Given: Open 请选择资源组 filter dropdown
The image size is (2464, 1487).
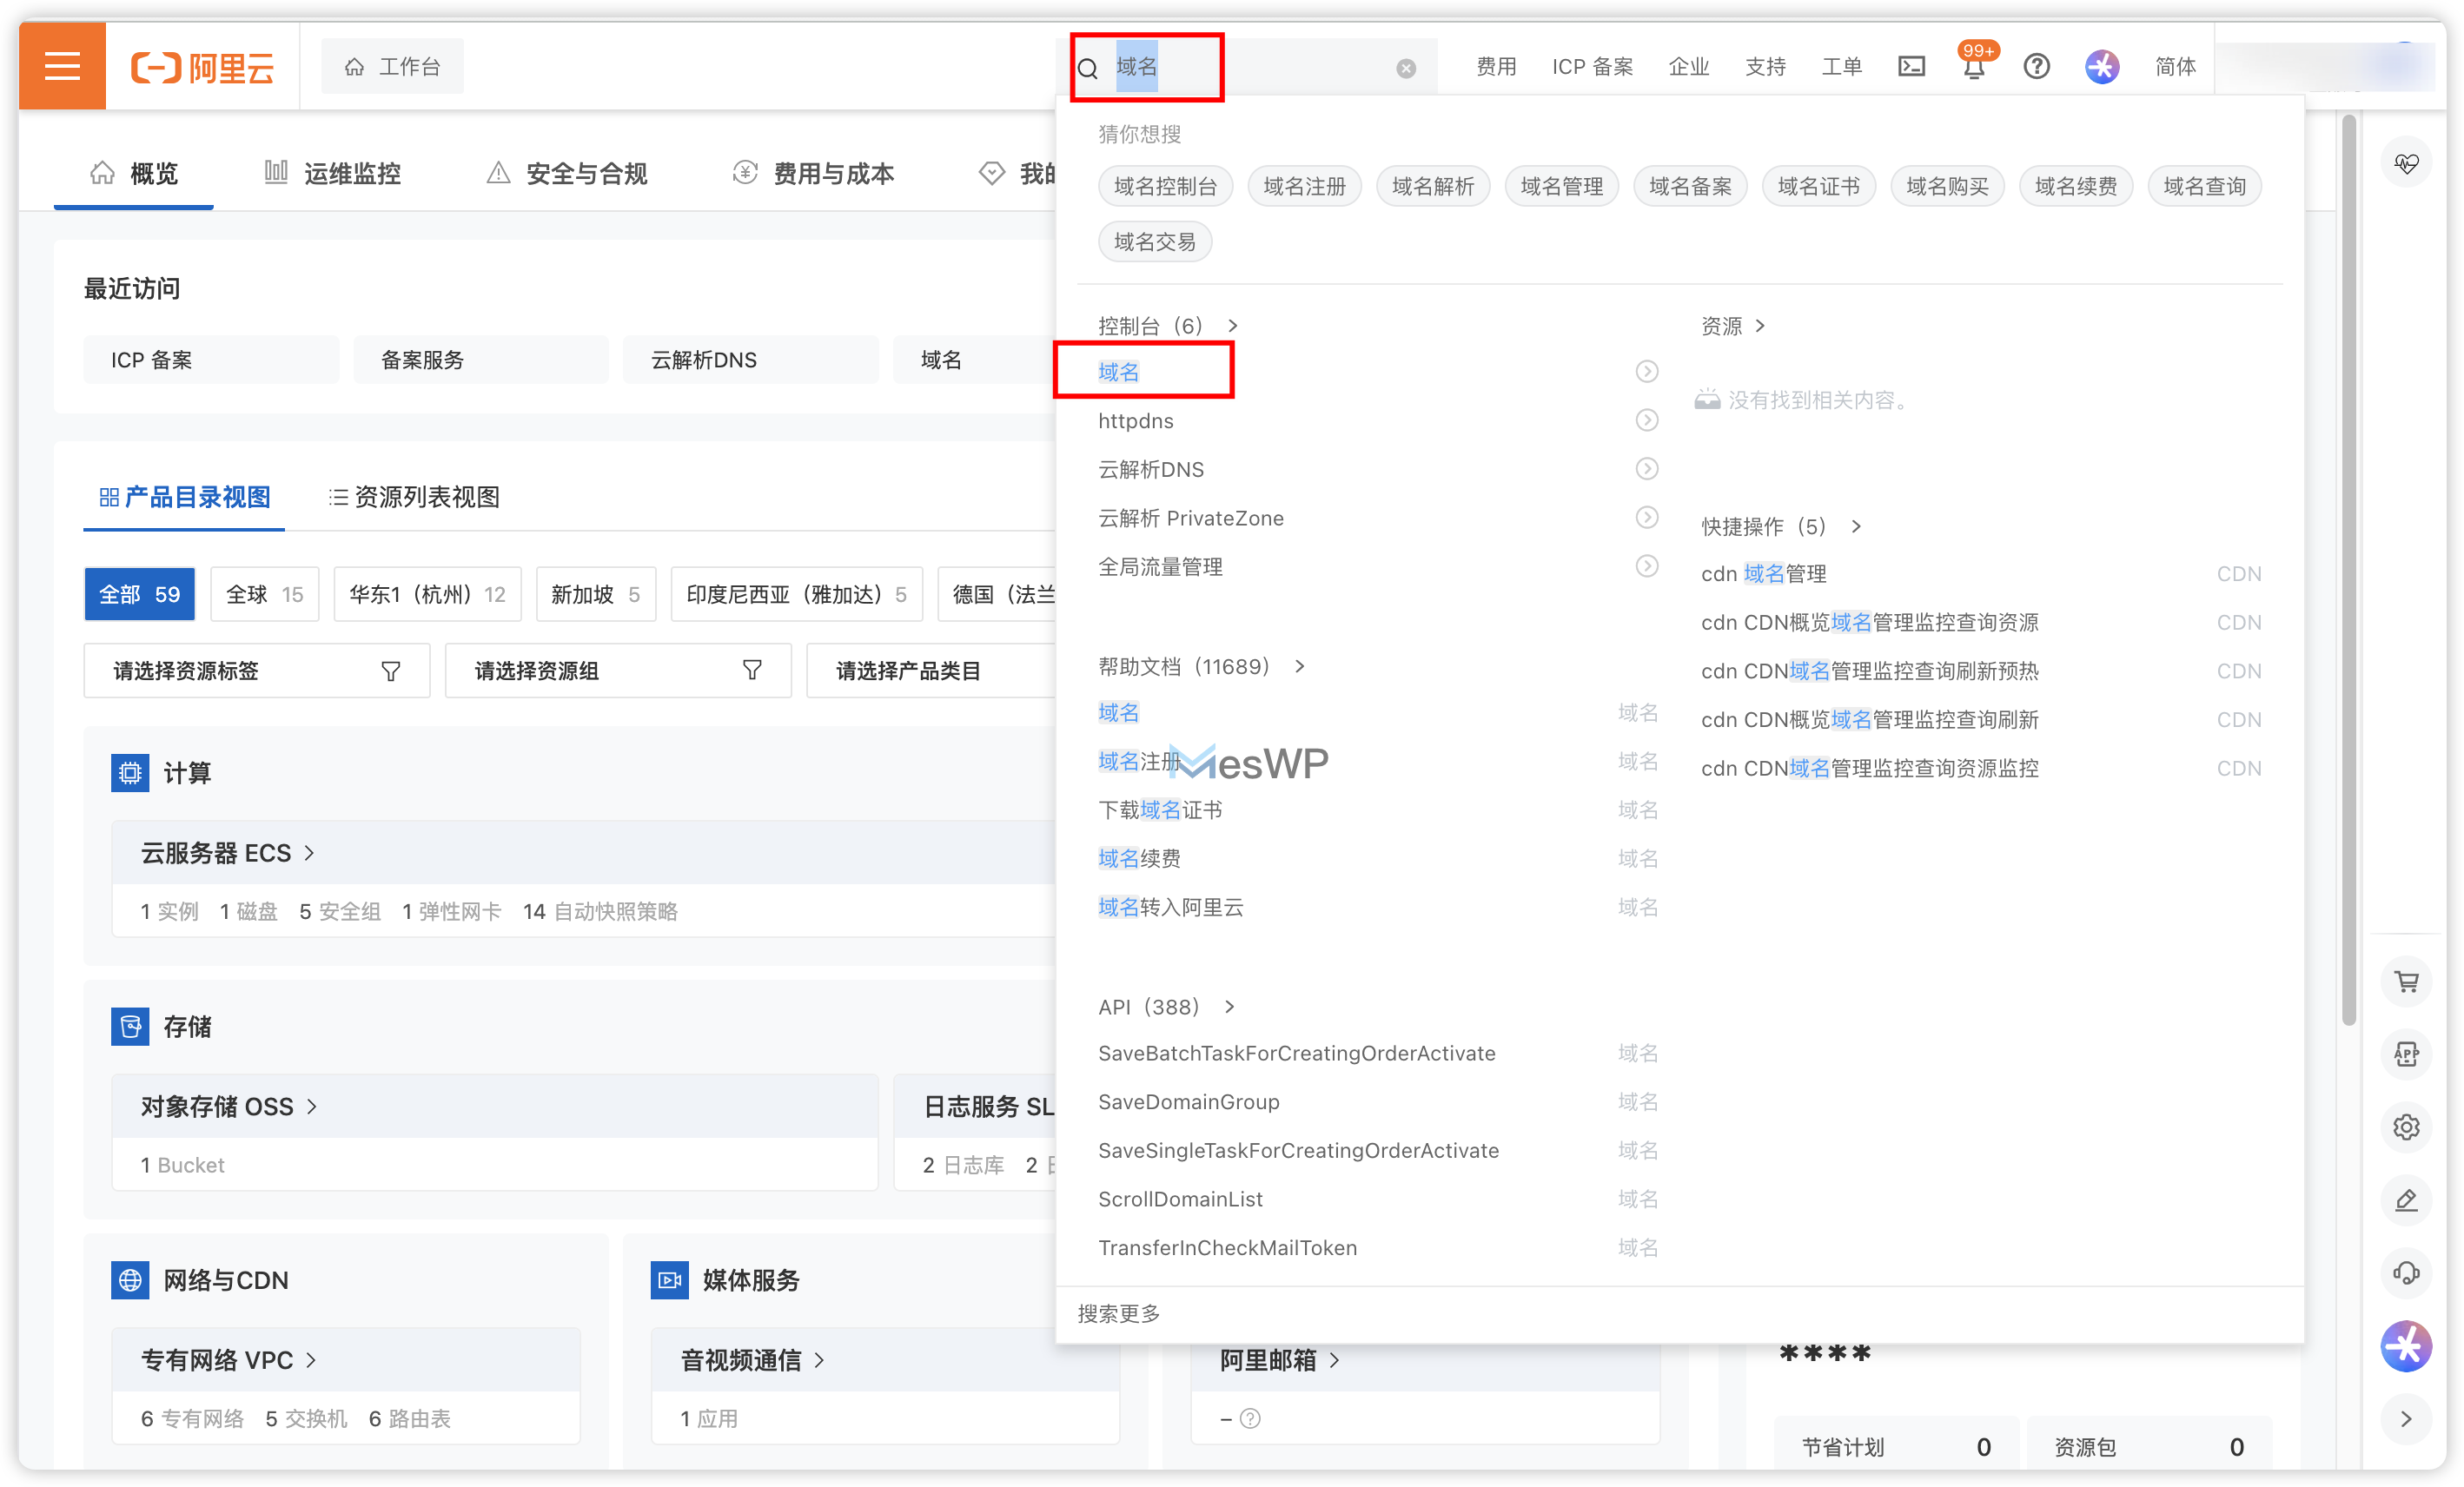Looking at the screenshot, I should coord(618,671).
